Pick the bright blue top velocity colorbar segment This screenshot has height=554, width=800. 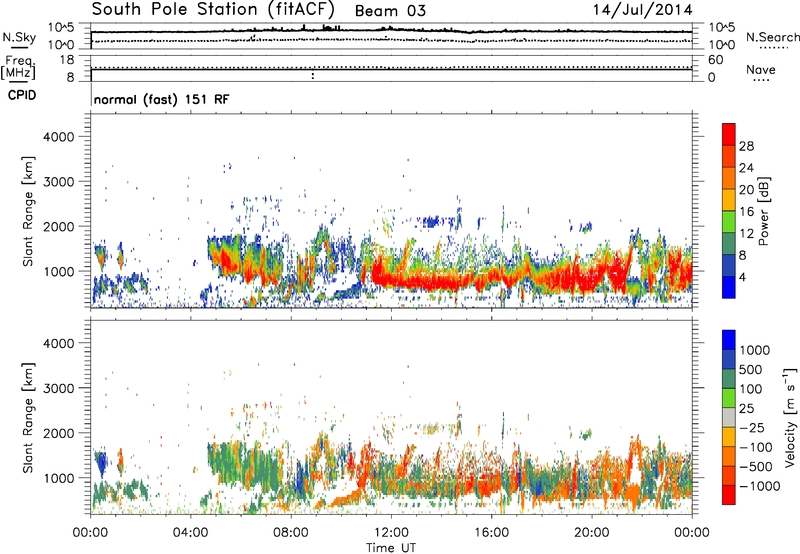pyautogui.click(x=729, y=340)
